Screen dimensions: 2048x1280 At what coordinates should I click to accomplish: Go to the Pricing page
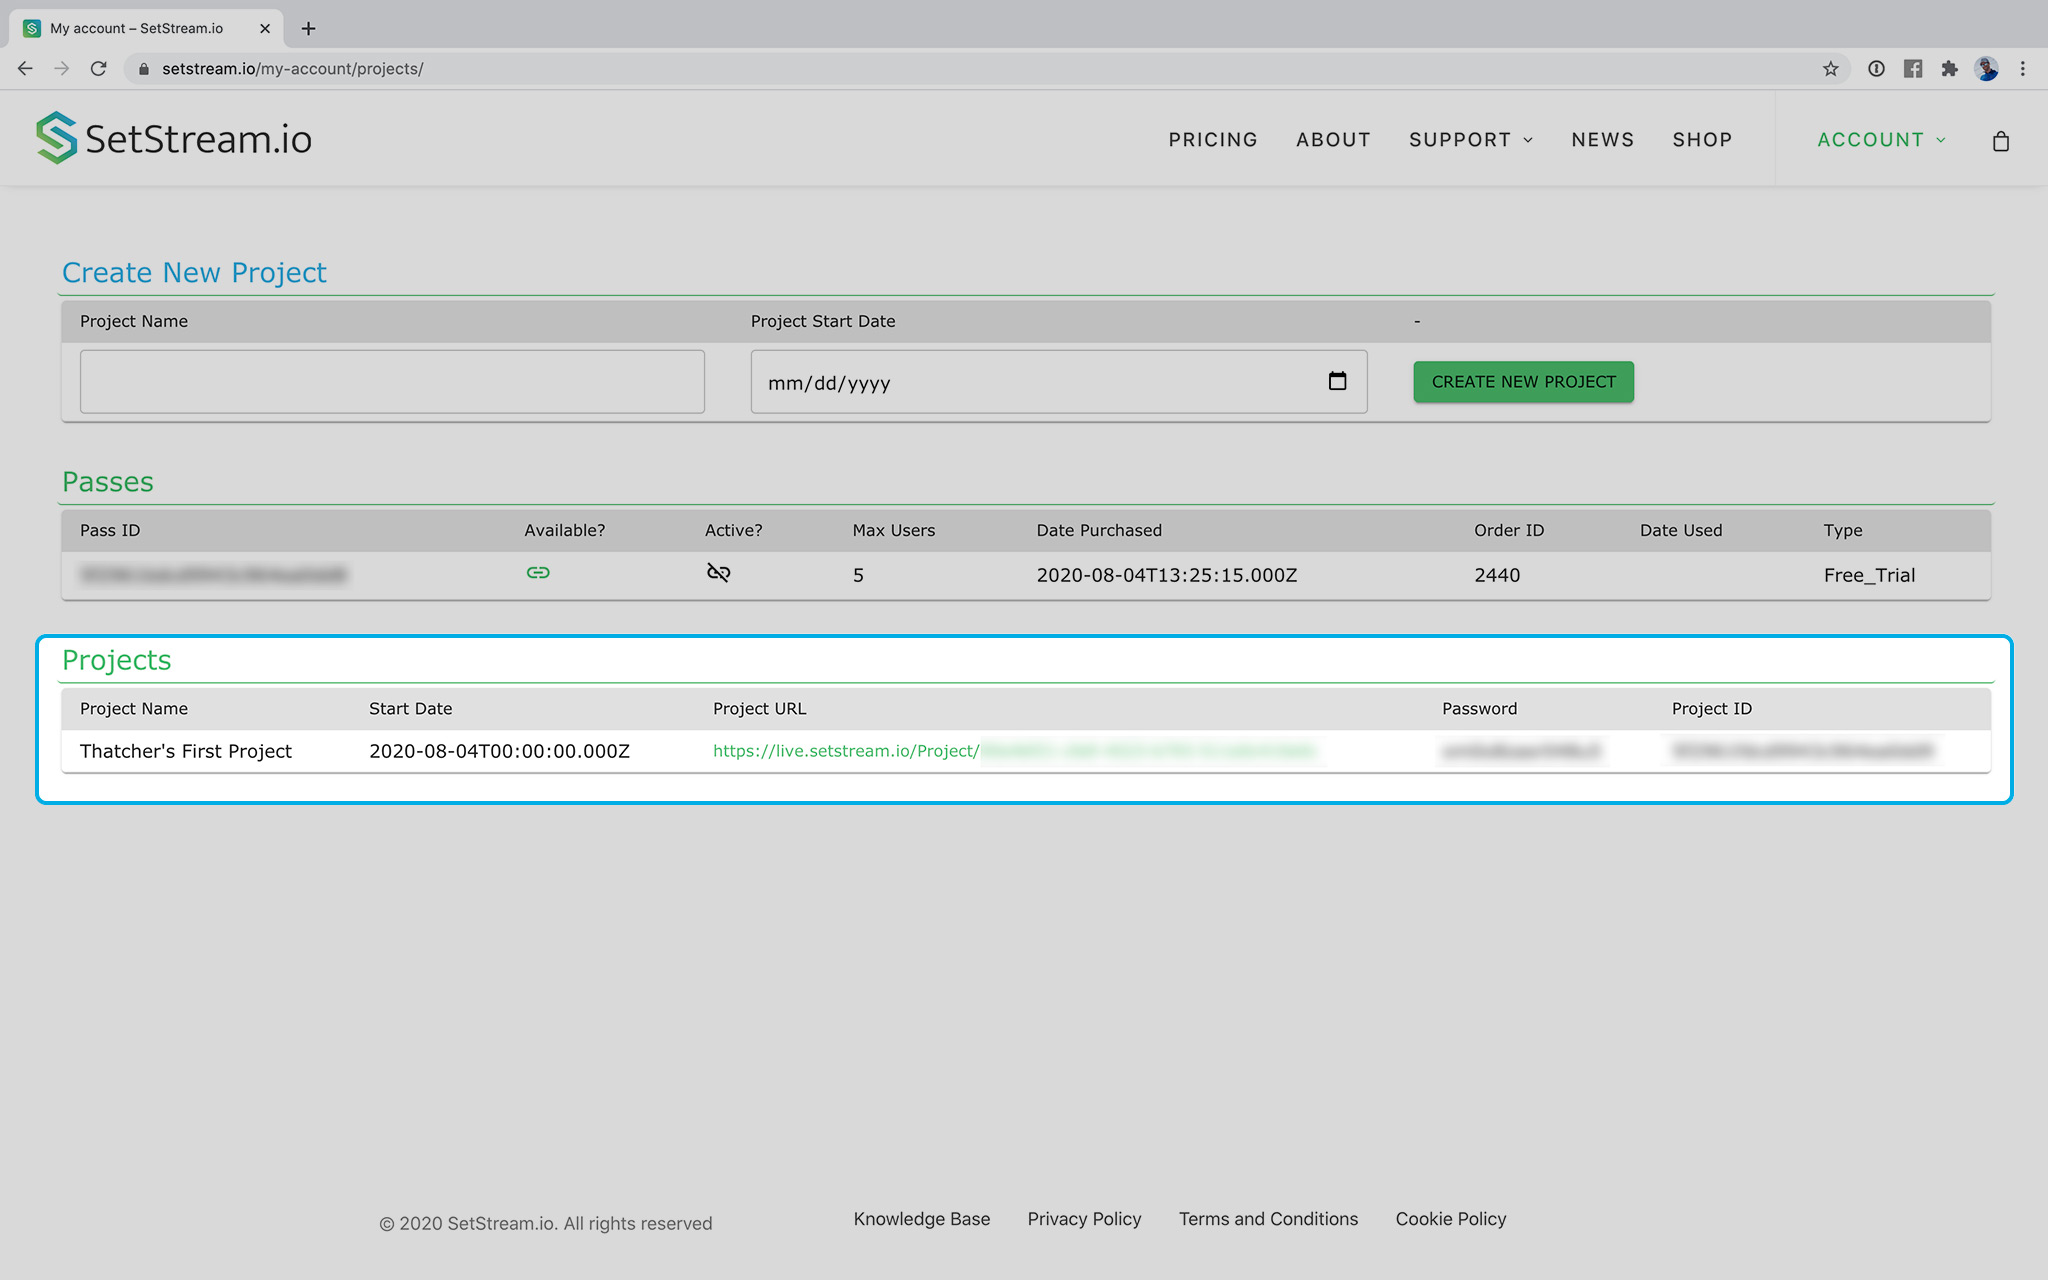[1213, 140]
